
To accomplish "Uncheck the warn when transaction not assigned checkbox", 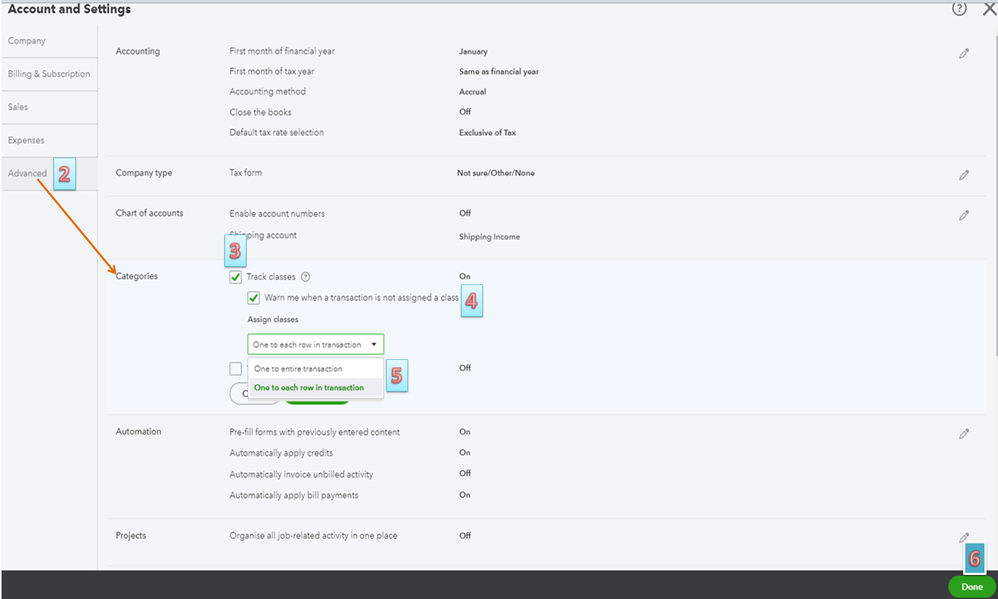I will pyautogui.click(x=254, y=298).
